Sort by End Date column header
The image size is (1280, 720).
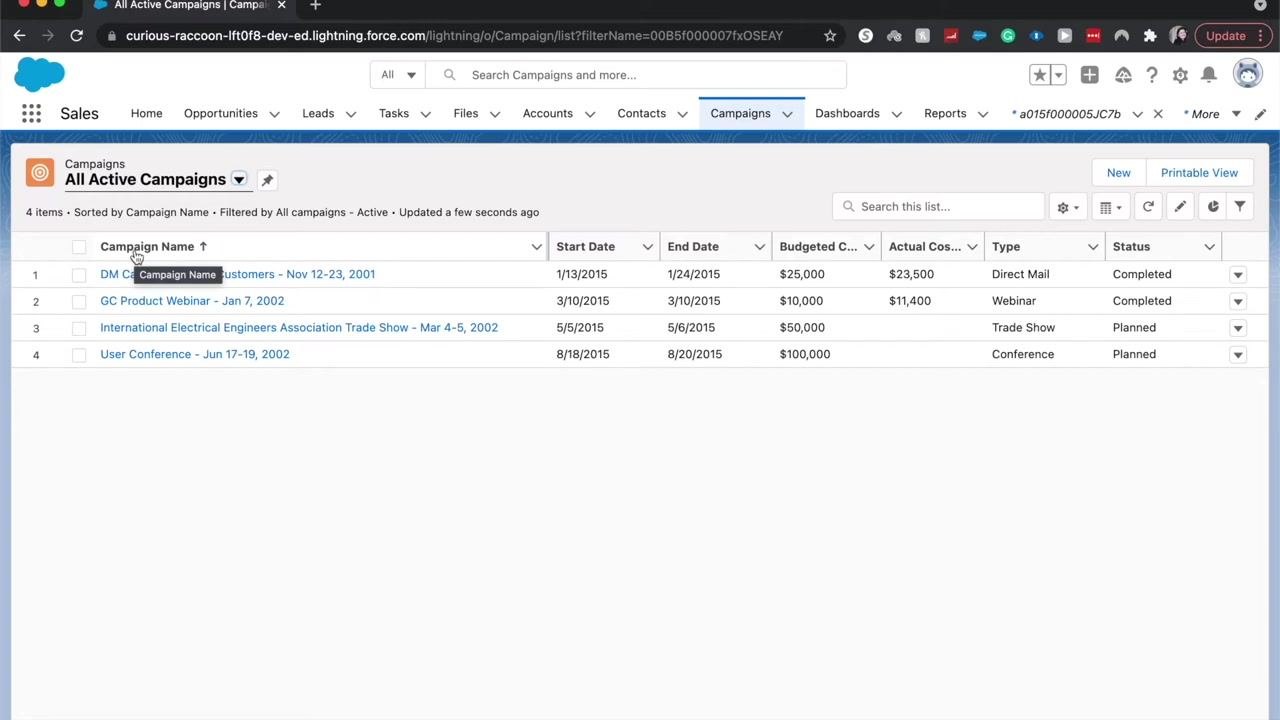(693, 247)
